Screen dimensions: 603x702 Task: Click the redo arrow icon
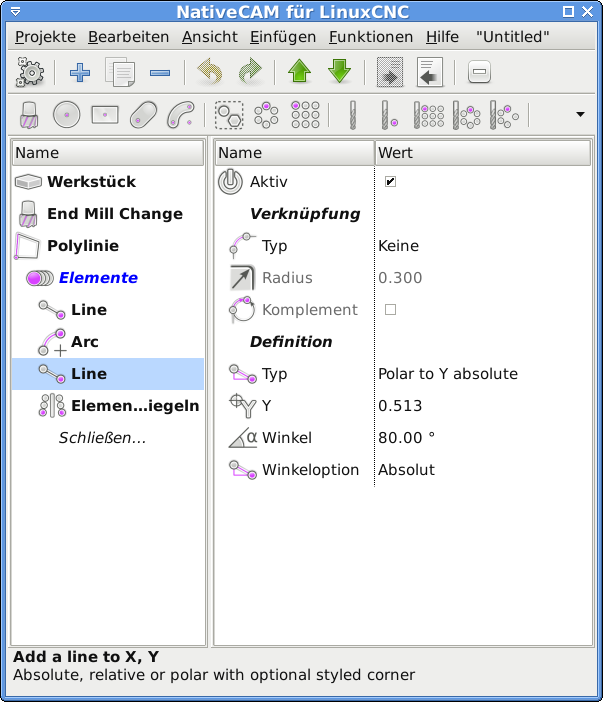coord(250,71)
